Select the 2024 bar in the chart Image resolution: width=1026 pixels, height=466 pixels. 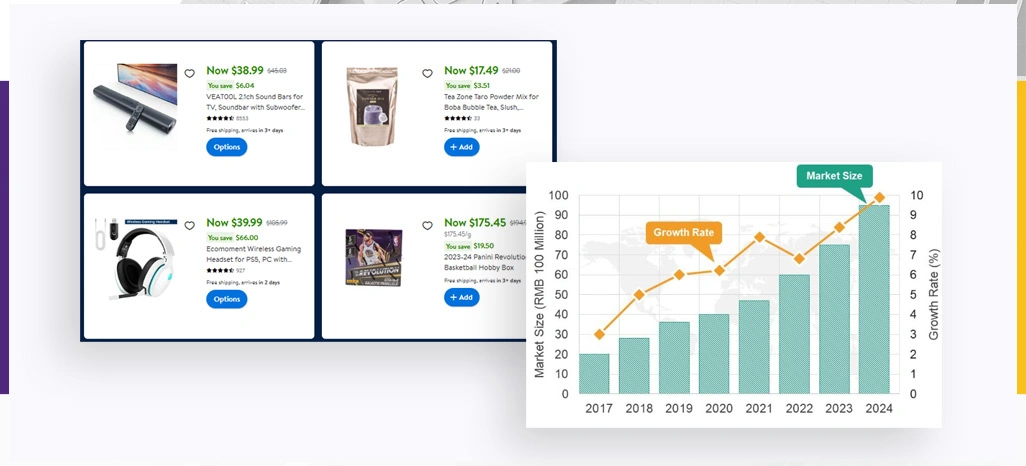(x=874, y=300)
